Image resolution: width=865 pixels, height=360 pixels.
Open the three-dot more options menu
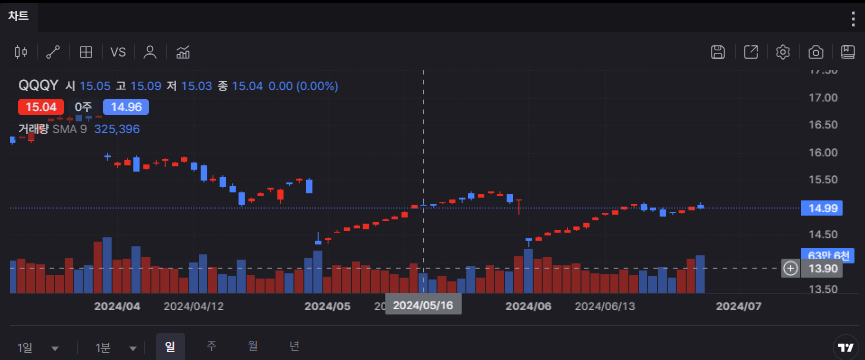(853, 19)
